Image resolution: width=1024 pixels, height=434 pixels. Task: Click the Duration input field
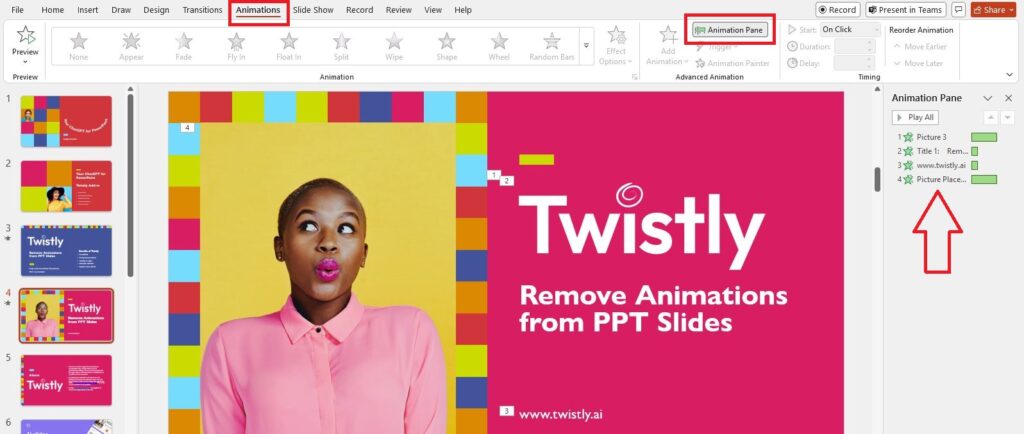point(854,46)
